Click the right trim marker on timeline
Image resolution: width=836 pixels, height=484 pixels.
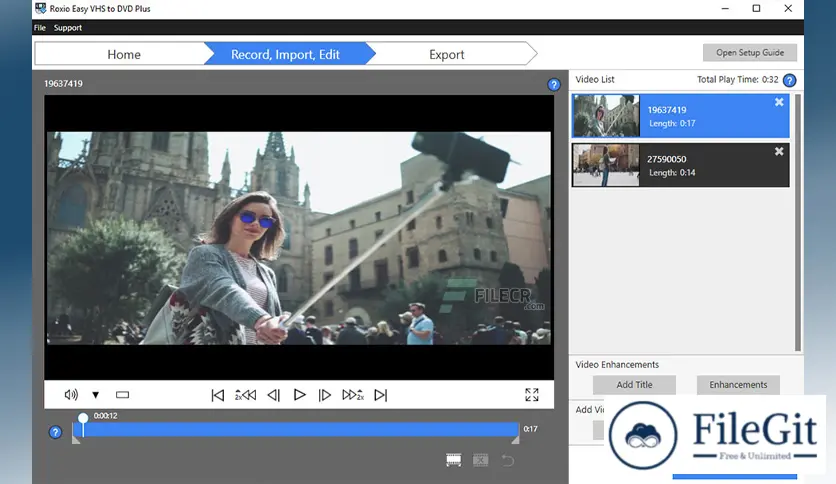pos(515,439)
